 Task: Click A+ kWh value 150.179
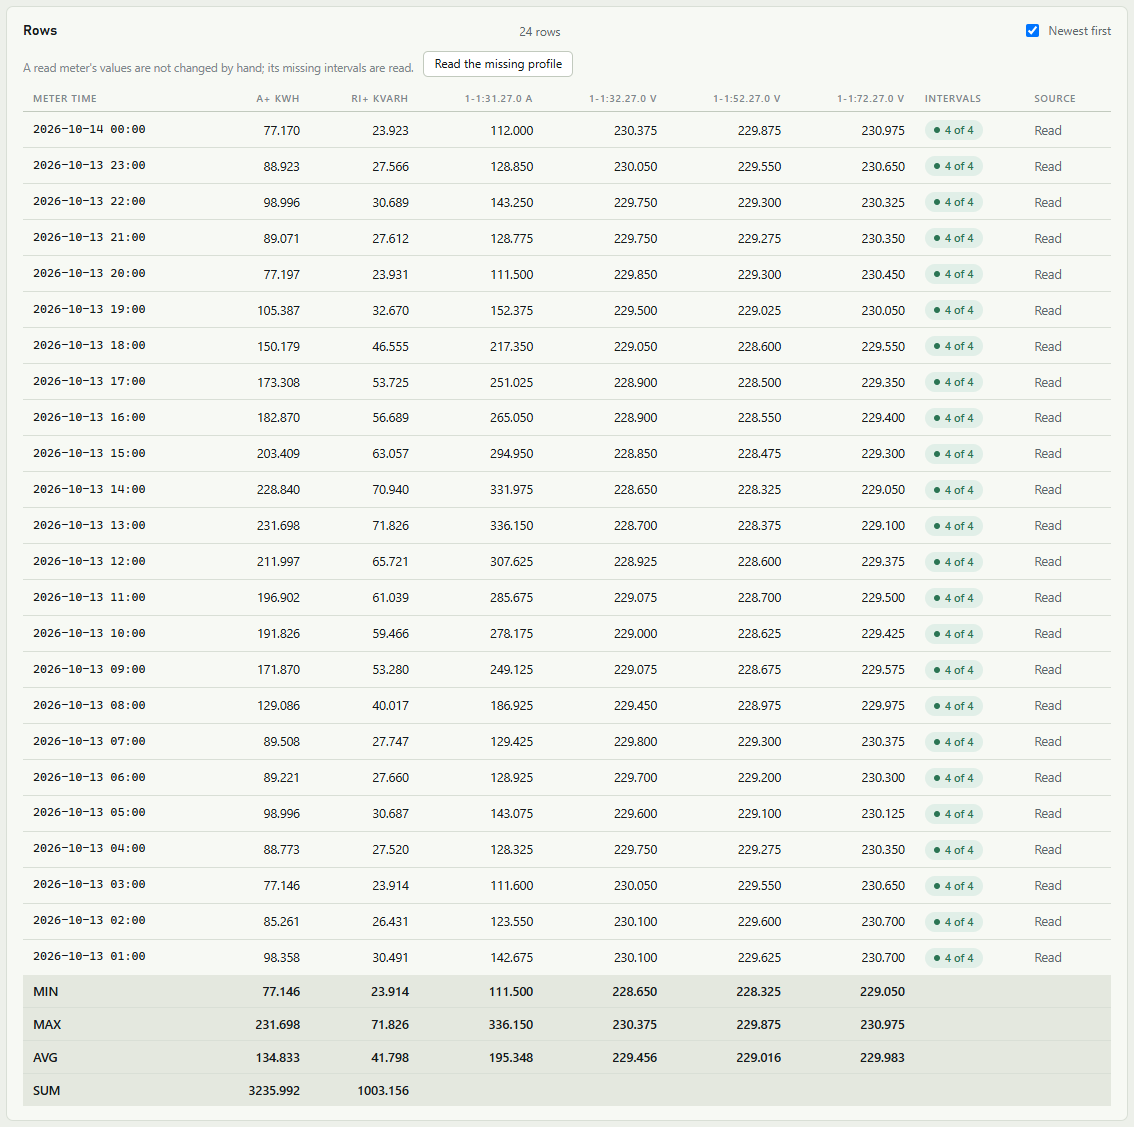[x=278, y=346]
